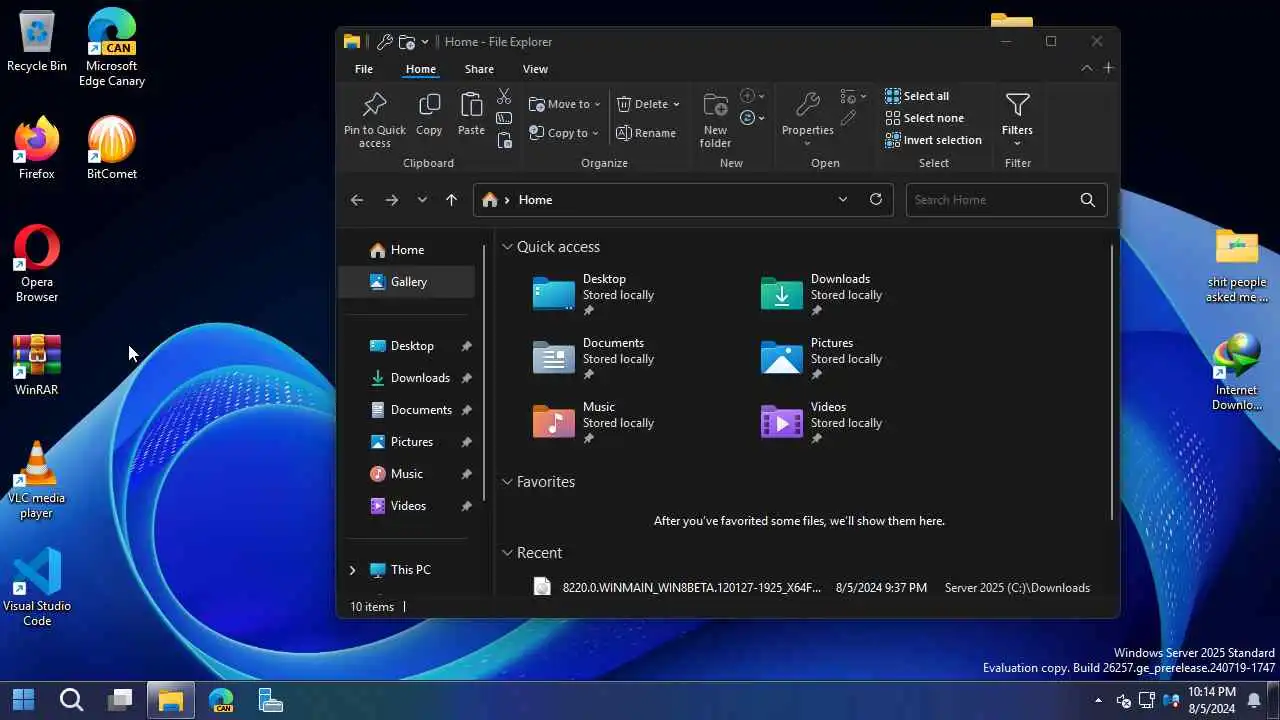
Task: Select the WinRAR desktop shortcut
Action: pos(37,365)
